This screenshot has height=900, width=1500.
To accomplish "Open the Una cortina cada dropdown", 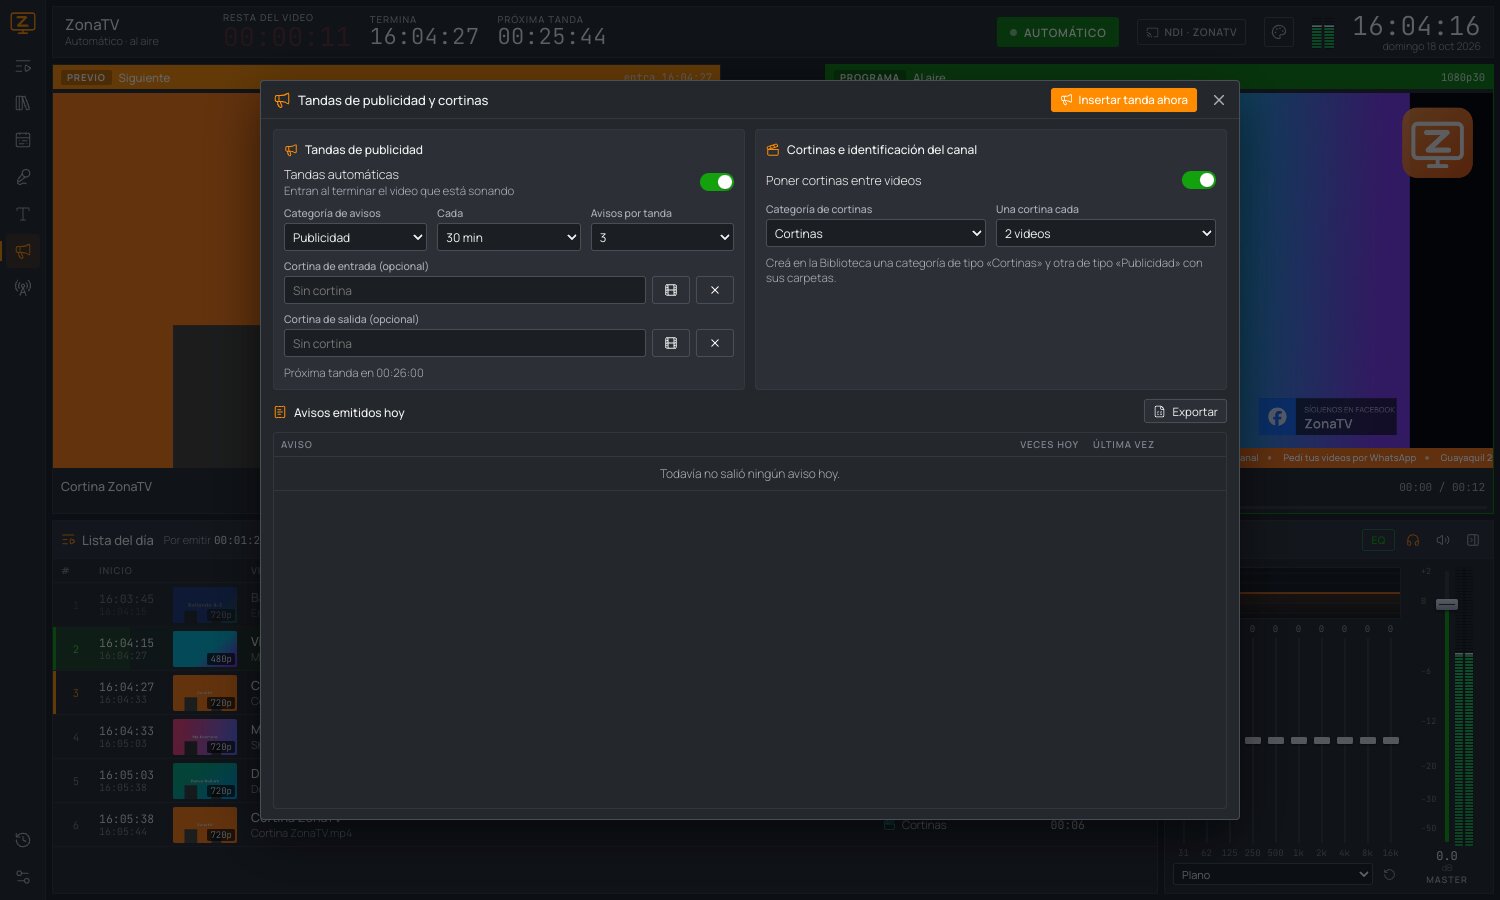I will [x=1106, y=233].
